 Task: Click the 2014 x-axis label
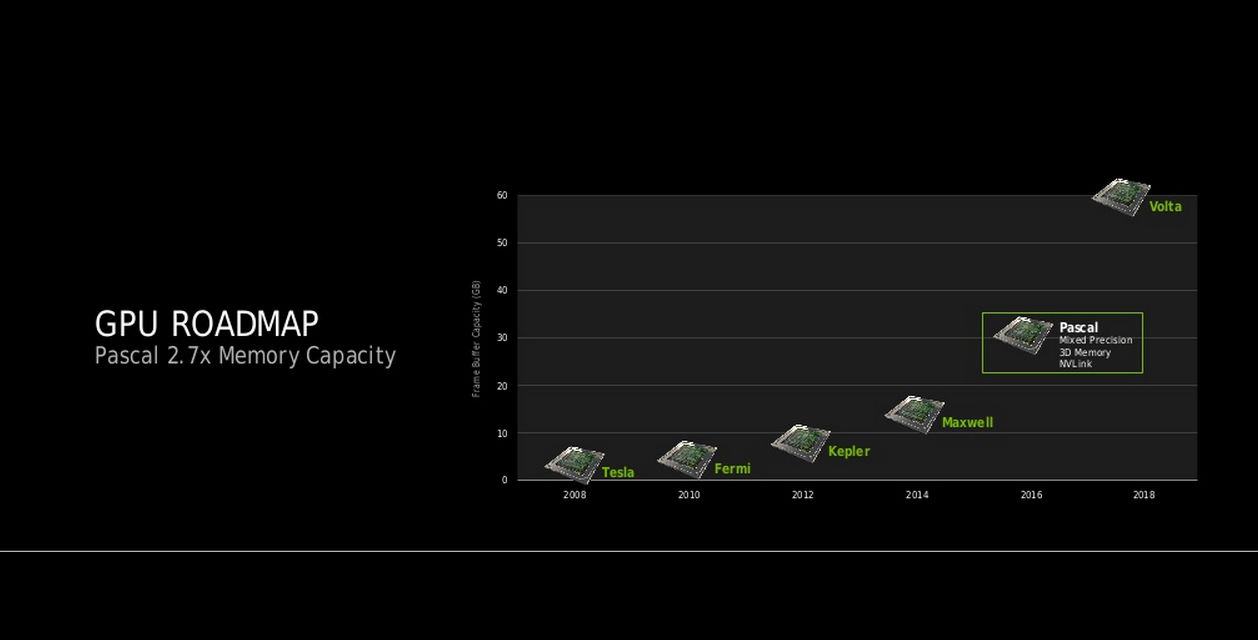[x=917, y=495]
